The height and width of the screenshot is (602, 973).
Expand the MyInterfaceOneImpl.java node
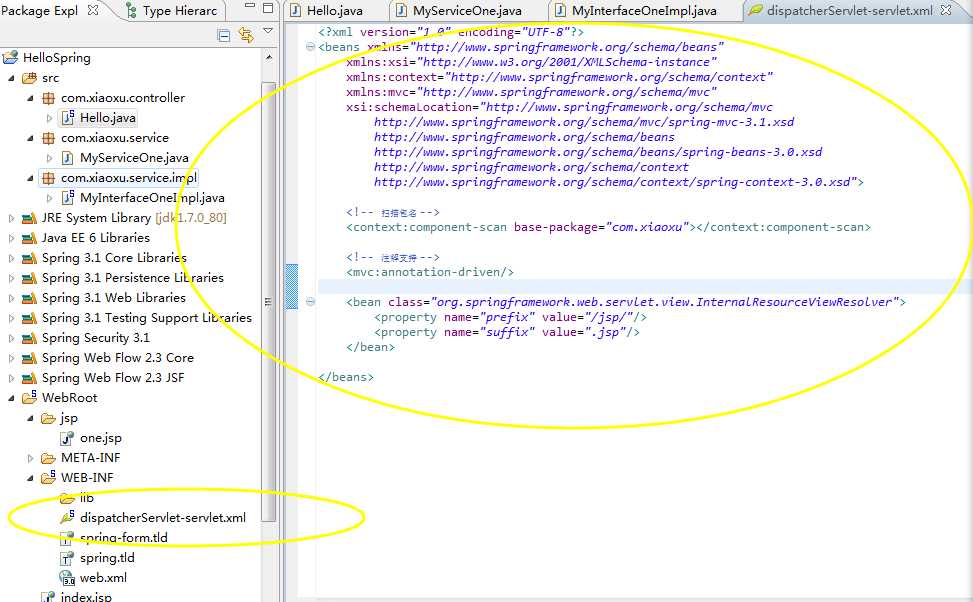point(50,198)
